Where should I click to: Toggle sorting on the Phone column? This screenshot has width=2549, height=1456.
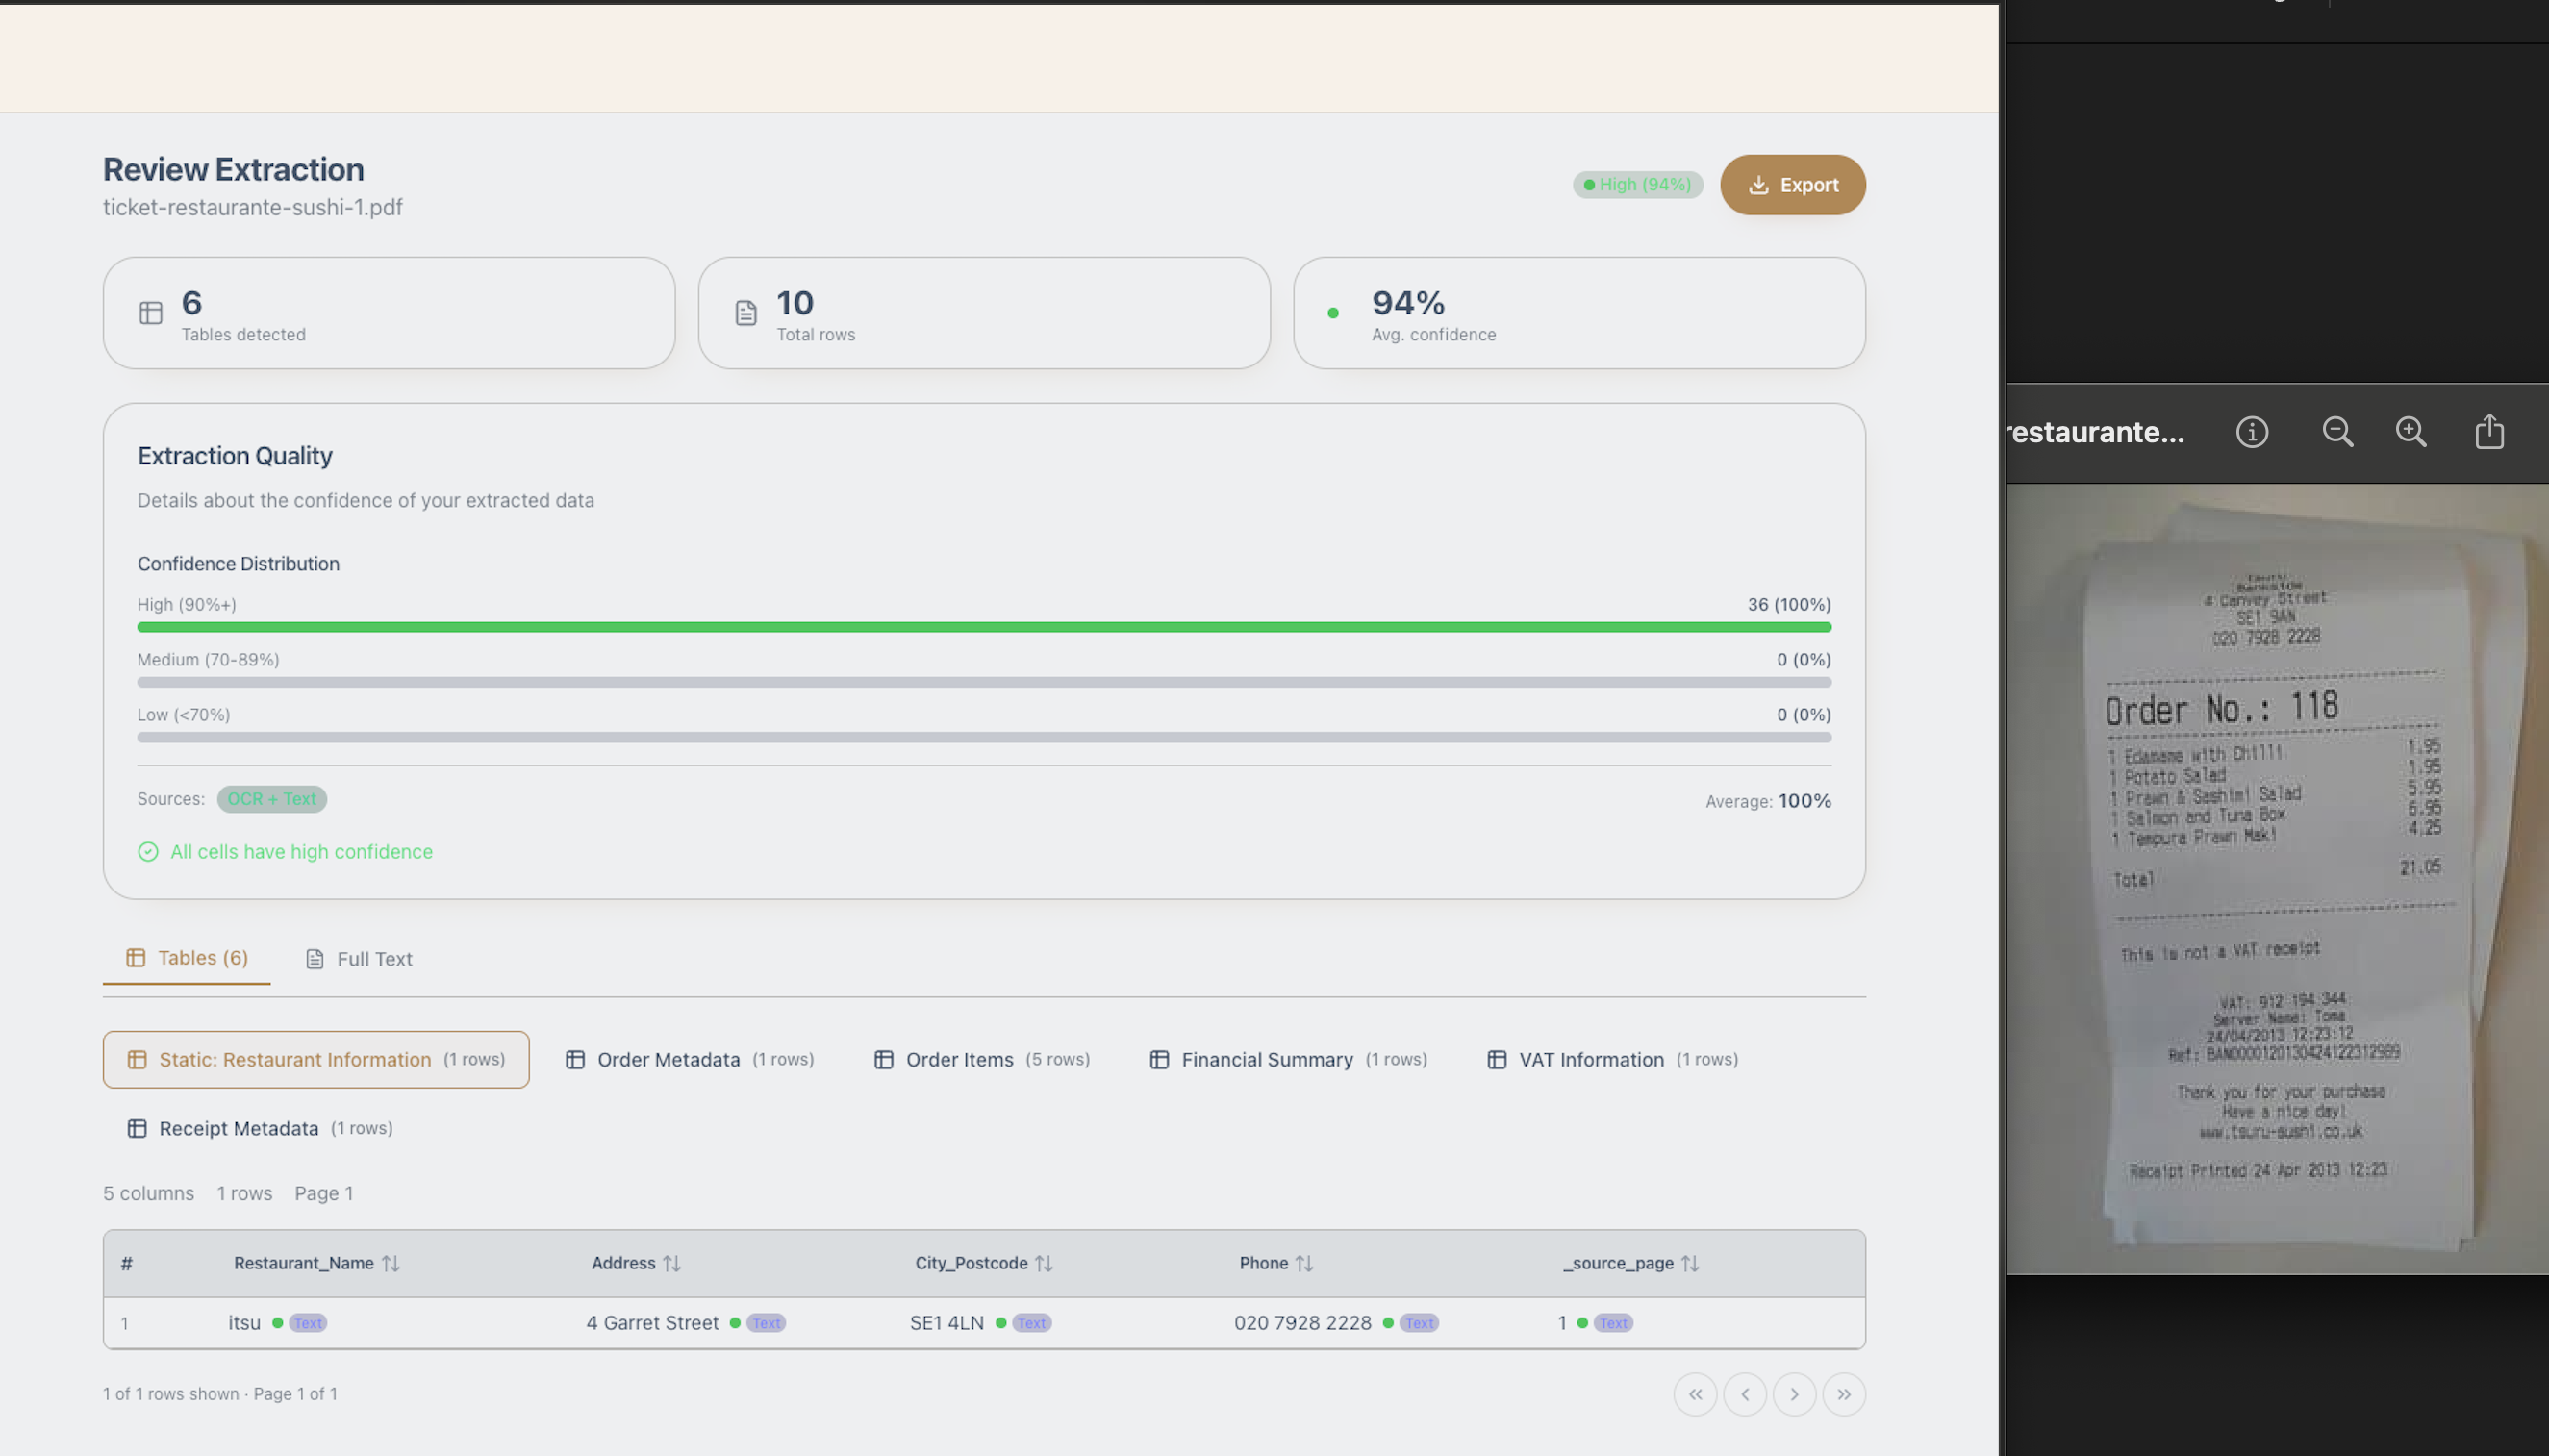pos(1305,1262)
